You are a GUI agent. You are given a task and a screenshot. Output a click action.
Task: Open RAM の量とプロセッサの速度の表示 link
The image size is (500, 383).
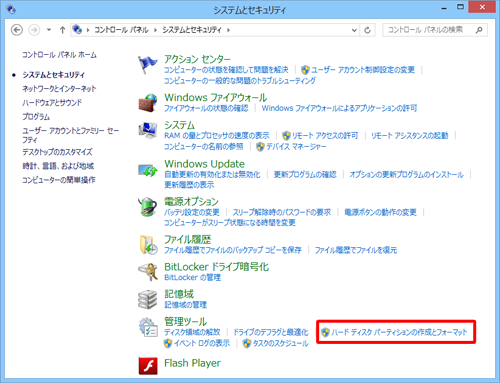pos(217,136)
